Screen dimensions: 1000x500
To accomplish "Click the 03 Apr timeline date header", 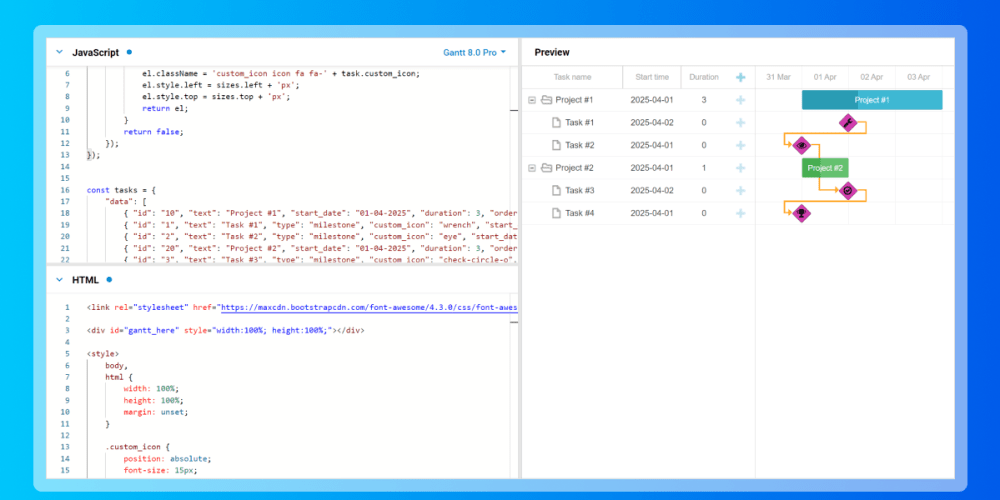I will [x=919, y=77].
